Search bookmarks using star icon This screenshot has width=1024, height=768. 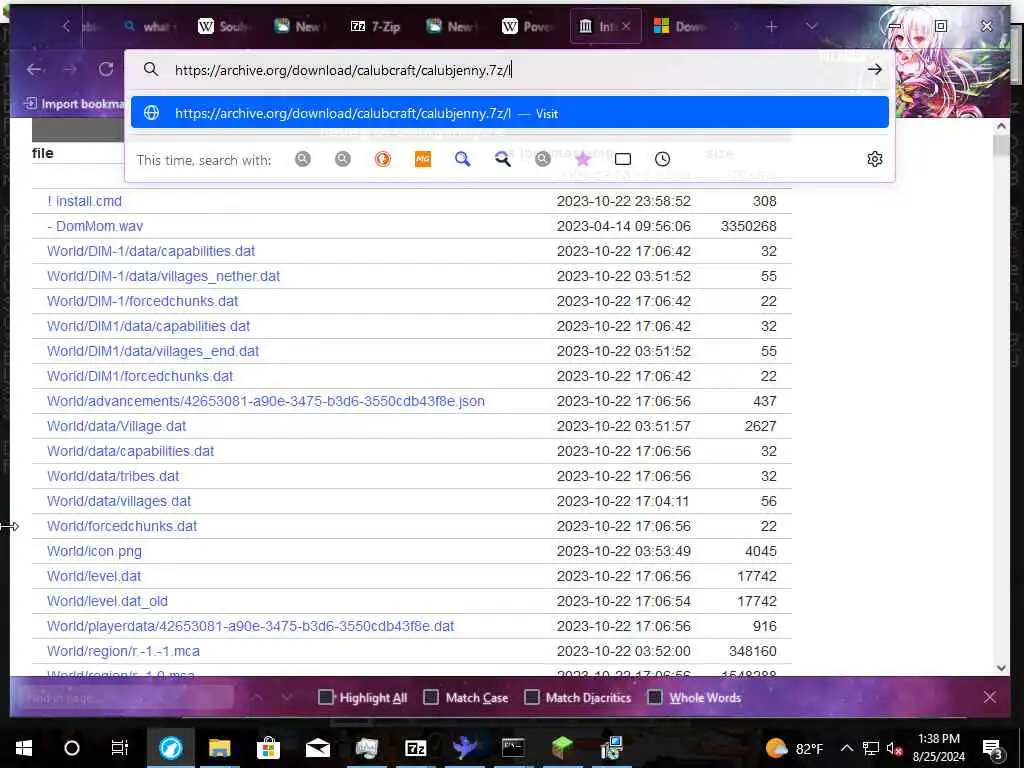coord(583,159)
